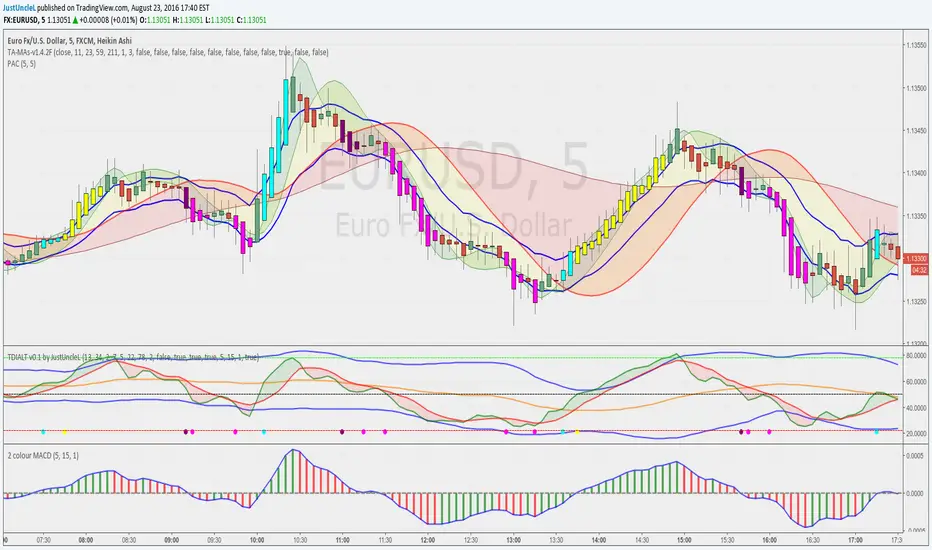Click the 1.13350 price axis label
This screenshot has height=550, width=932.
click(916, 216)
